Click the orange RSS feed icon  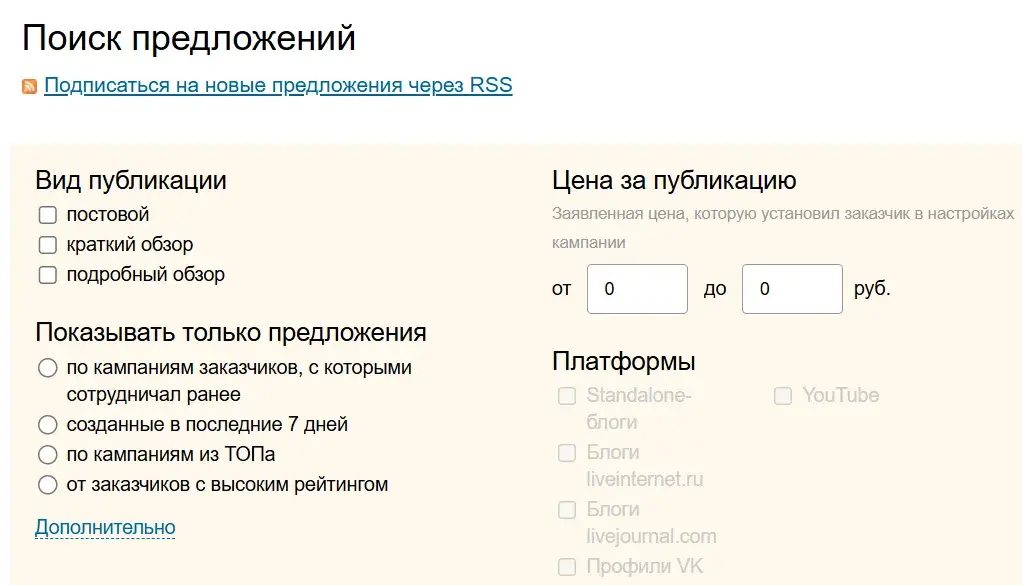29,87
